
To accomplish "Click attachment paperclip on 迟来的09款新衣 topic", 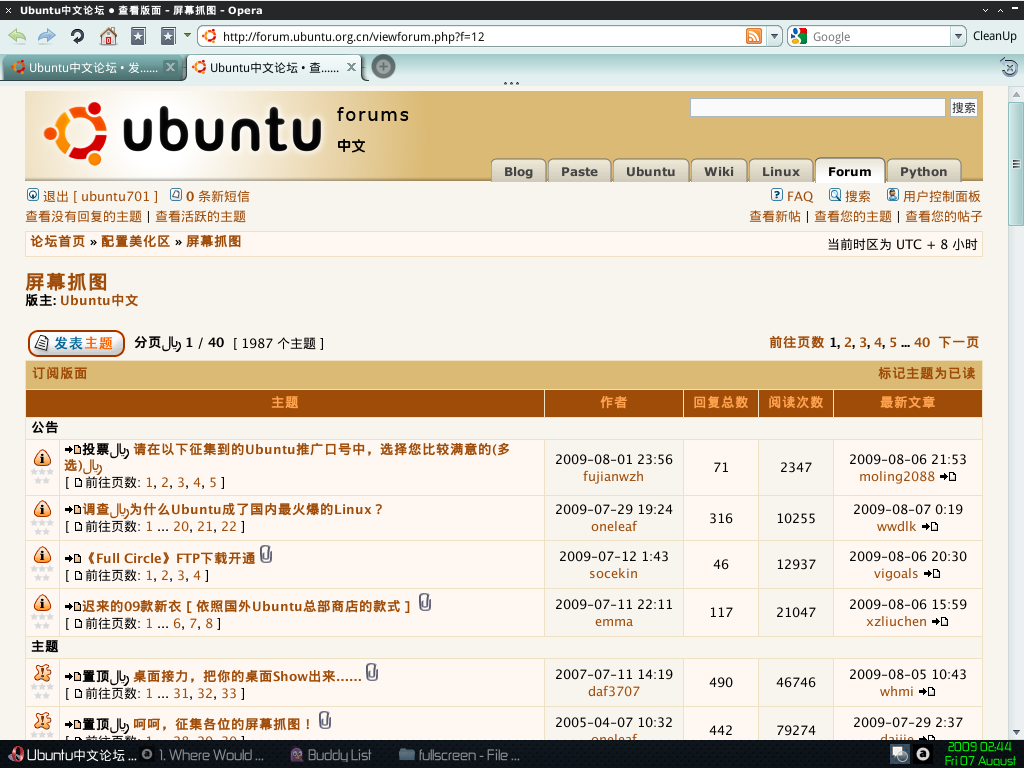I will coord(425,602).
